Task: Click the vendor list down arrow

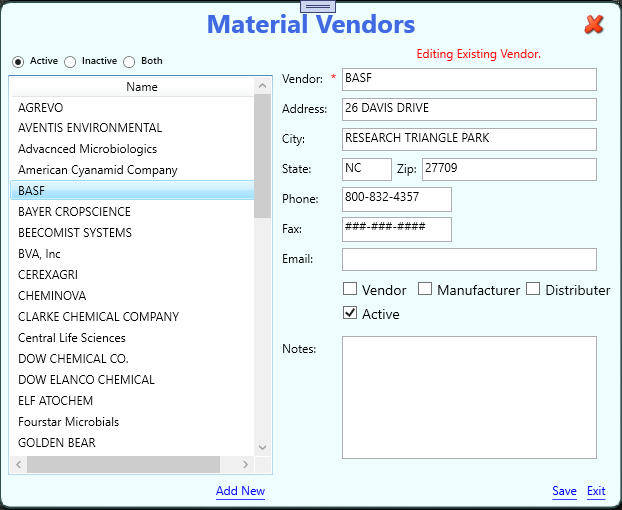Action: click(x=262, y=447)
